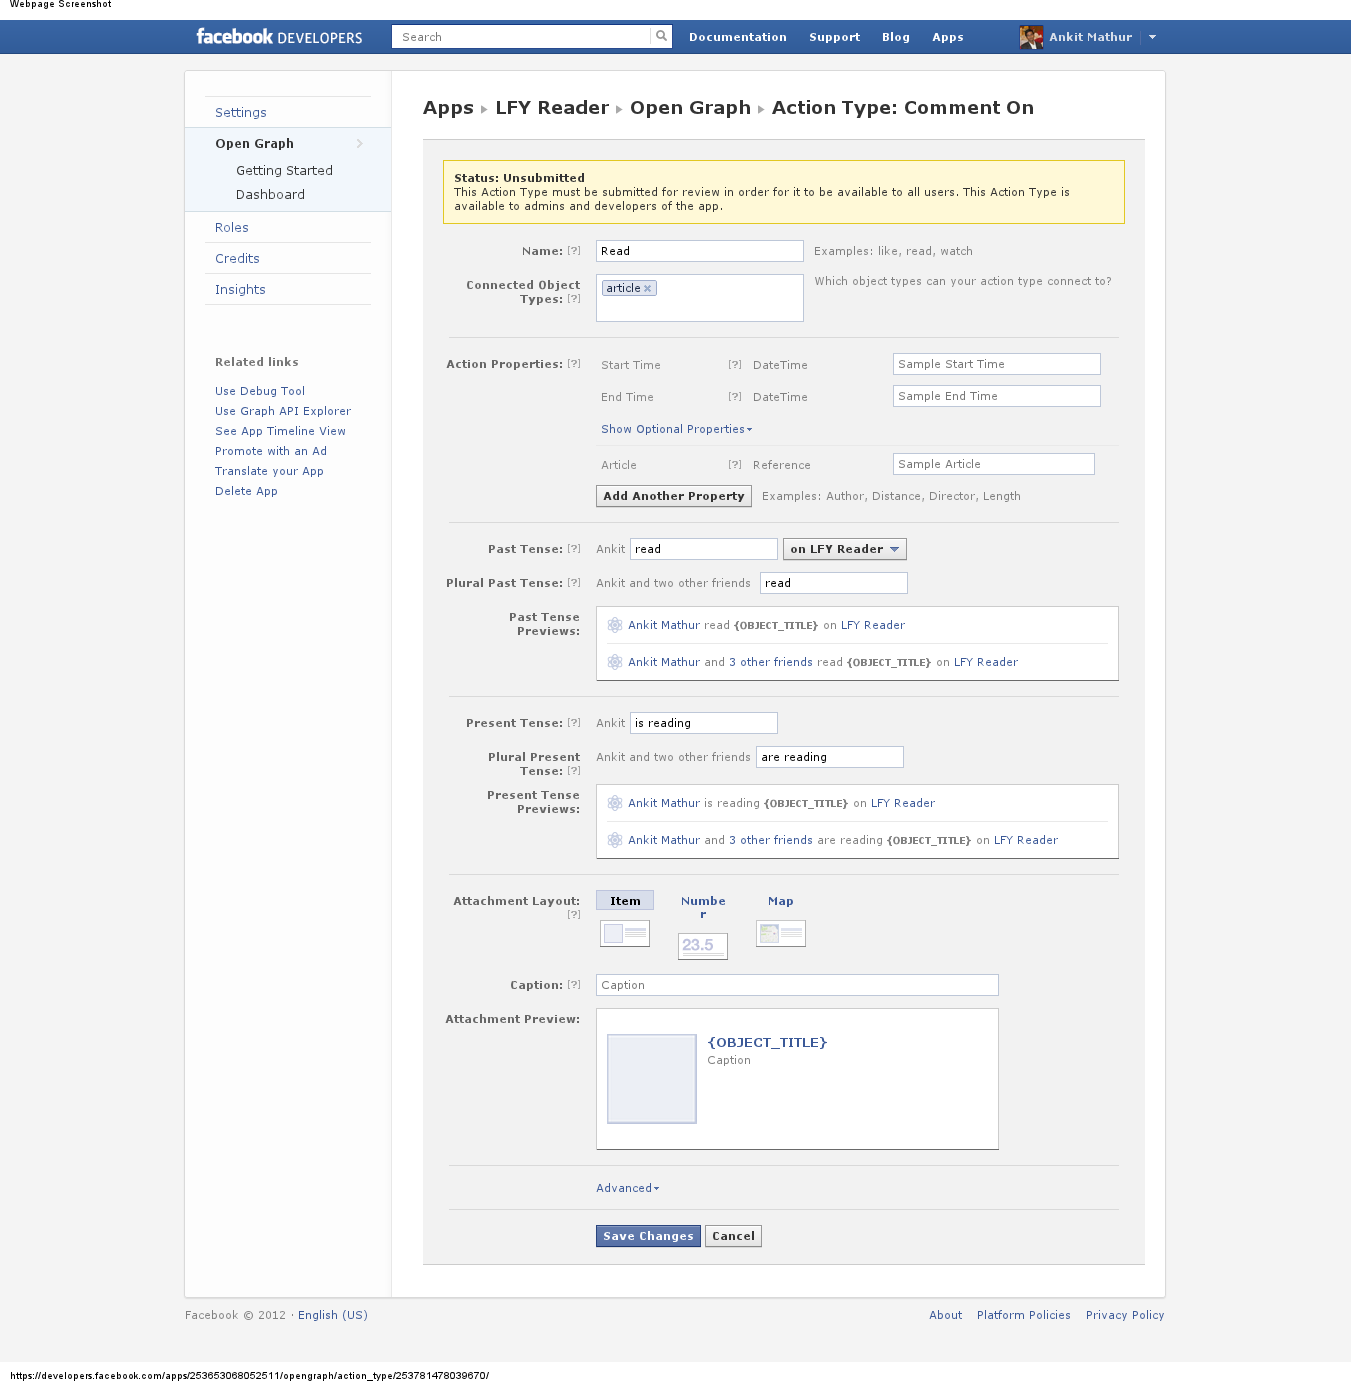The height and width of the screenshot is (1382, 1351).
Task: Click the help icon beside Start Time
Action: pos(735,365)
